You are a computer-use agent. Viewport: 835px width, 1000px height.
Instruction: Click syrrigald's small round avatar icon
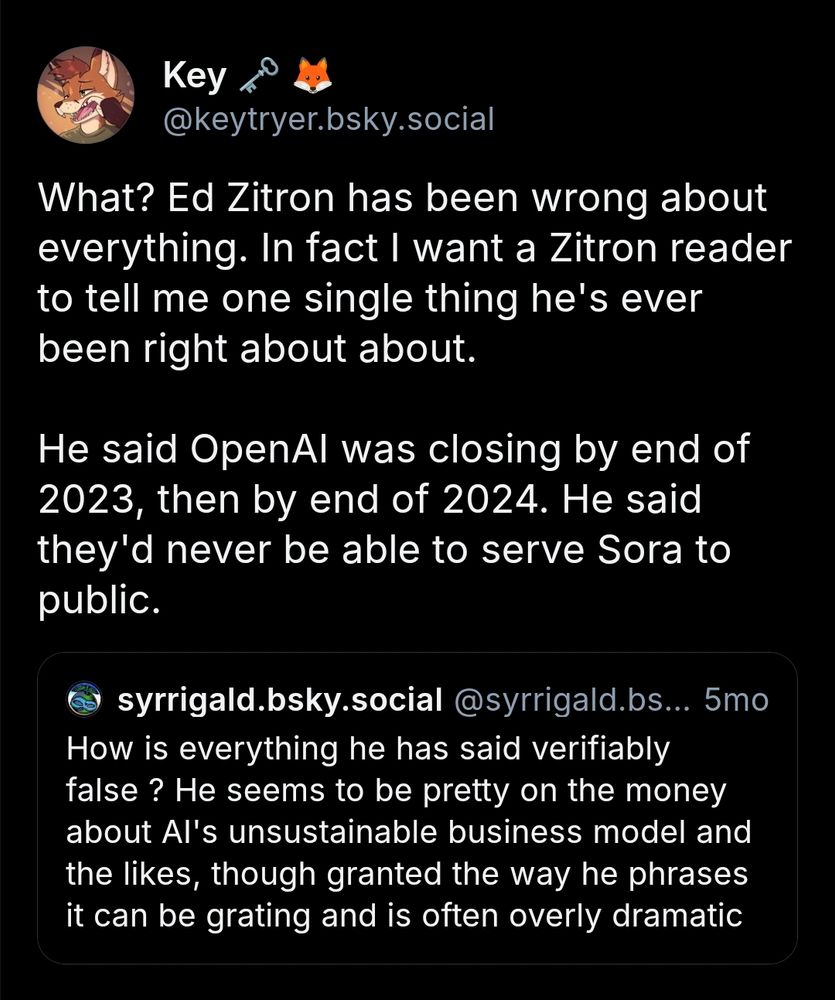(84, 700)
